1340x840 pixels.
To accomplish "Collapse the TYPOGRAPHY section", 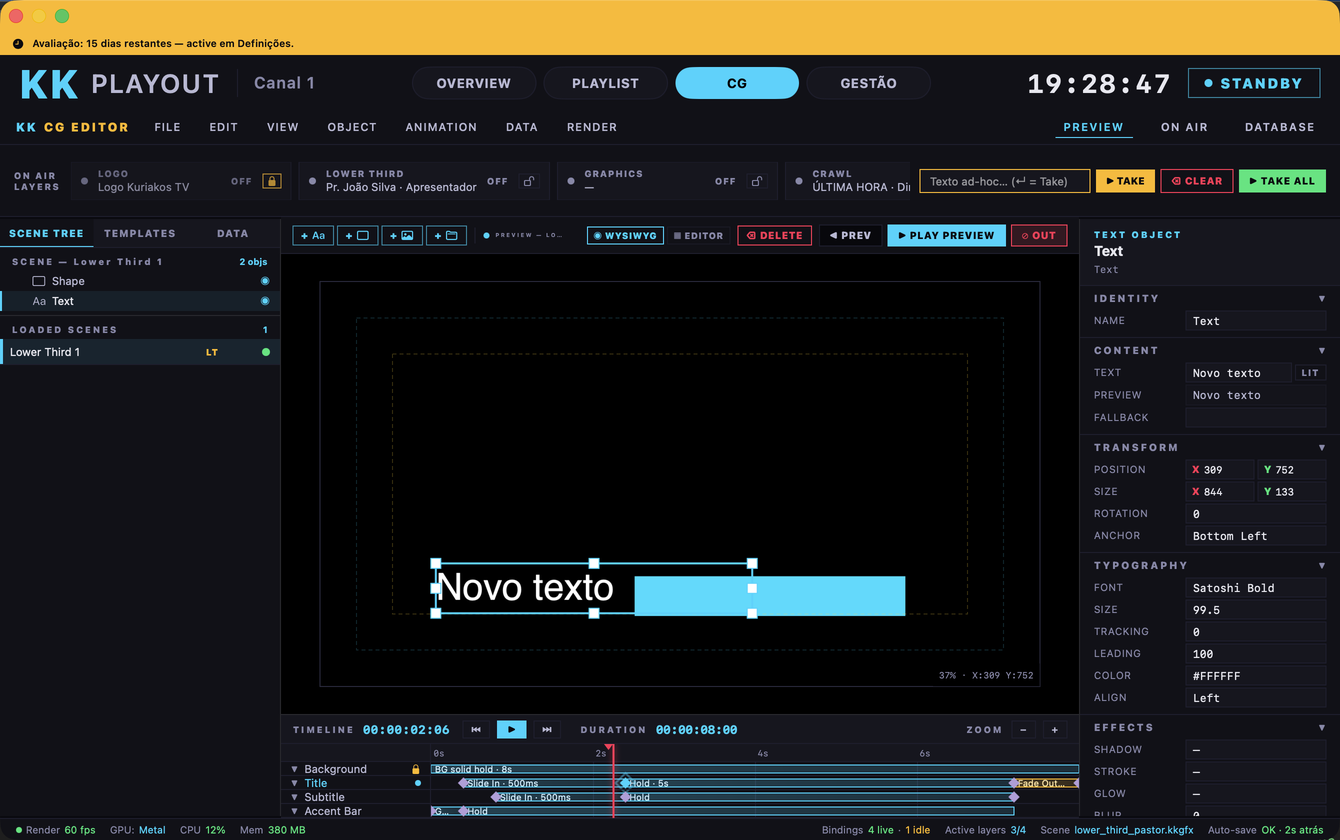I will pyautogui.click(x=1322, y=565).
